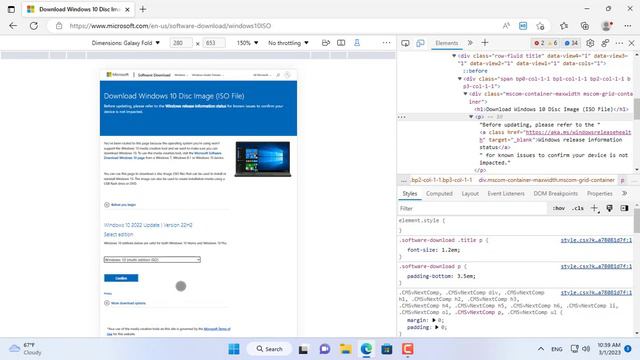Open style.css link for .software-download .title p
Image resolution: width=640 pixels, height=360 pixels.
click(x=596, y=240)
